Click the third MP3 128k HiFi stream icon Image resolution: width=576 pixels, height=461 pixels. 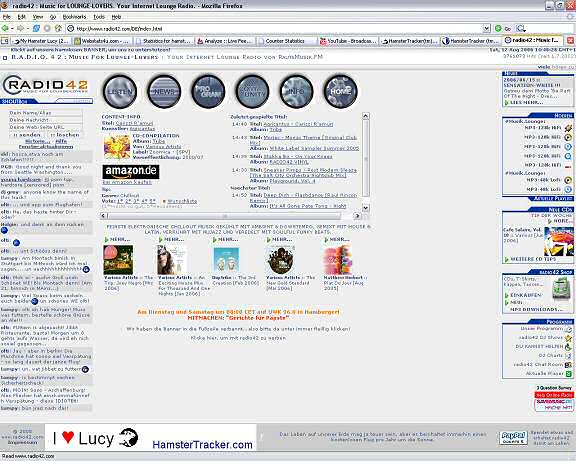click(x=568, y=147)
